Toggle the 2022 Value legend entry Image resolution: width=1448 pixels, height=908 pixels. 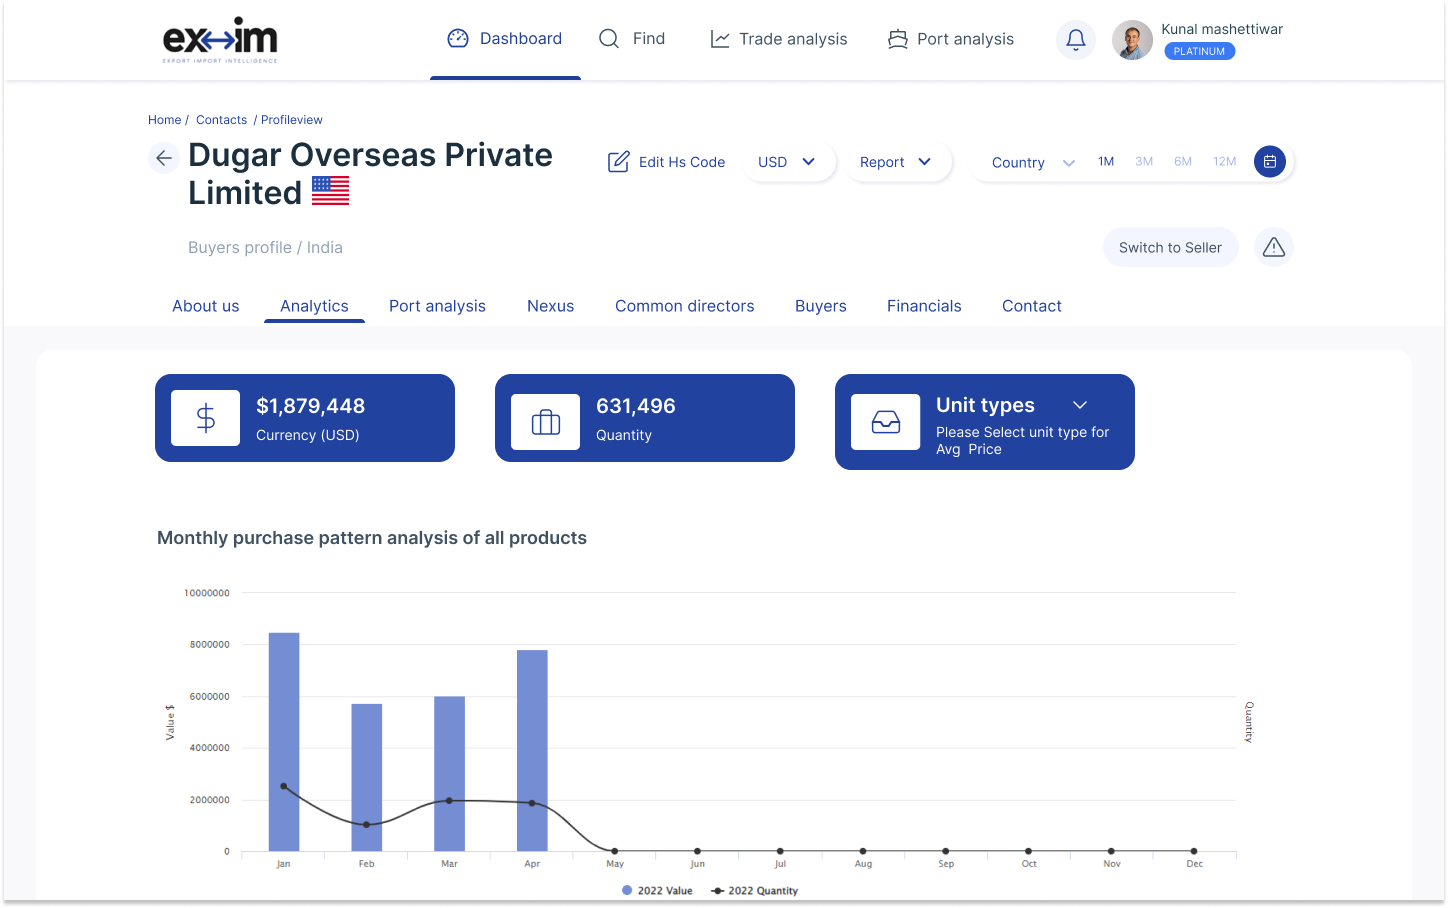[657, 890]
